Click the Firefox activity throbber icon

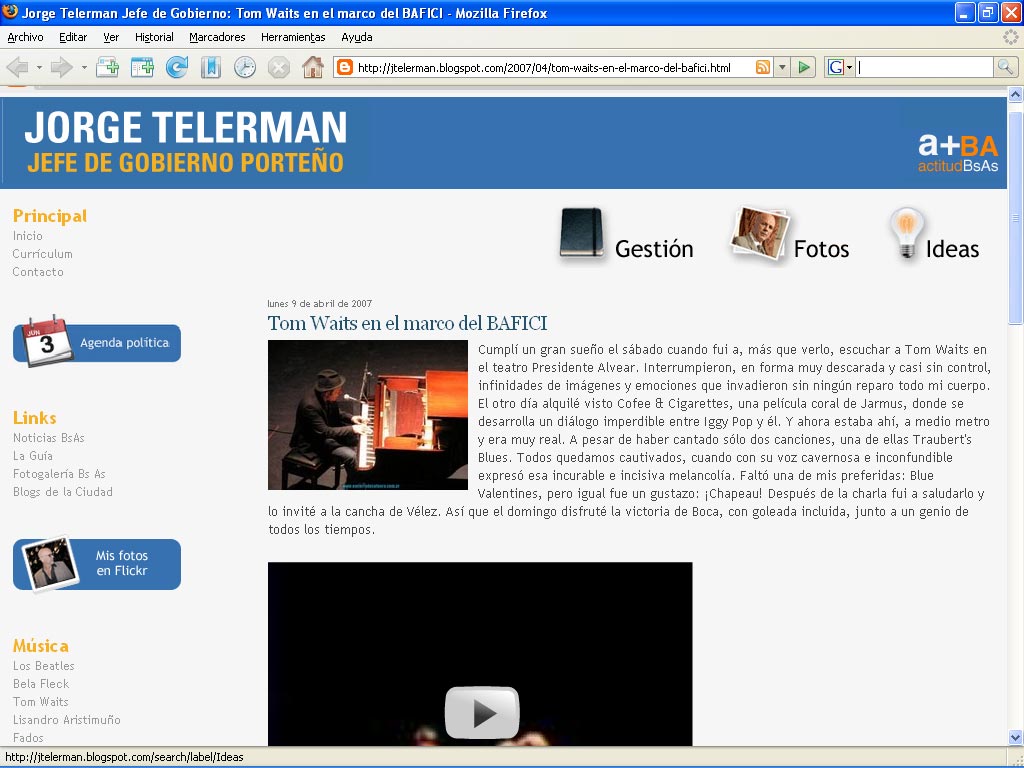[1010, 37]
